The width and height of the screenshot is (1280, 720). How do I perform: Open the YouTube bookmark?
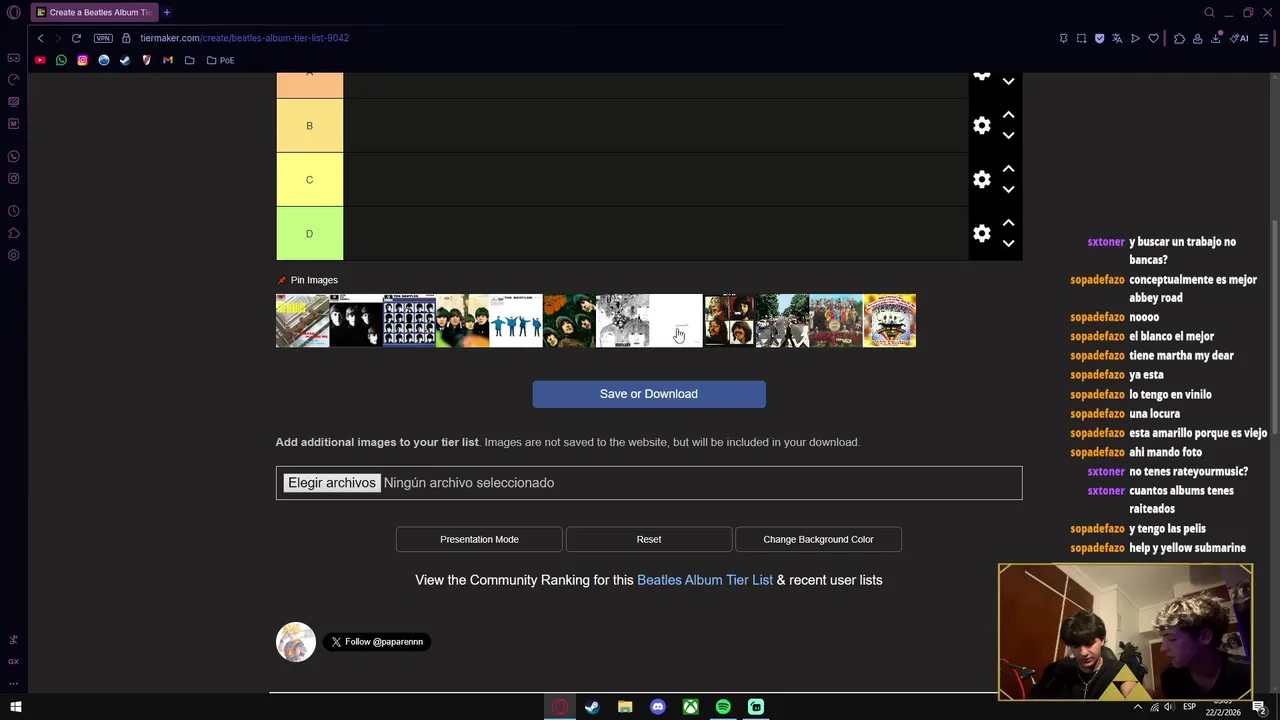point(40,60)
